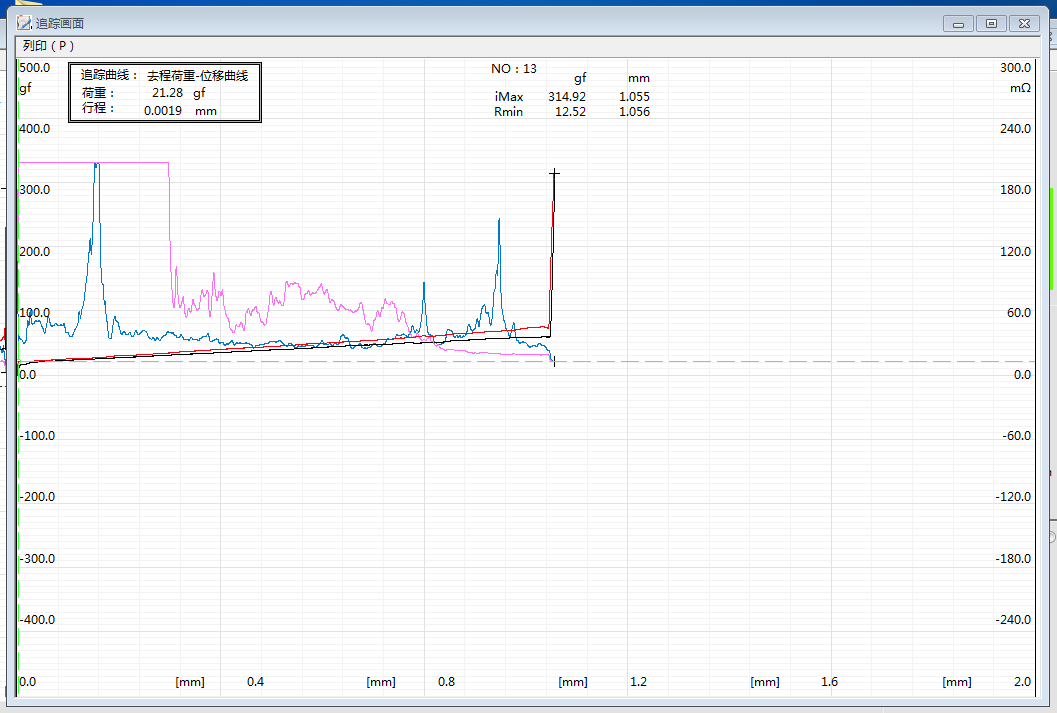Image resolution: width=1057 pixels, height=713 pixels.
Task: Click the Rmin value 12.52
Action: (x=570, y=112)
